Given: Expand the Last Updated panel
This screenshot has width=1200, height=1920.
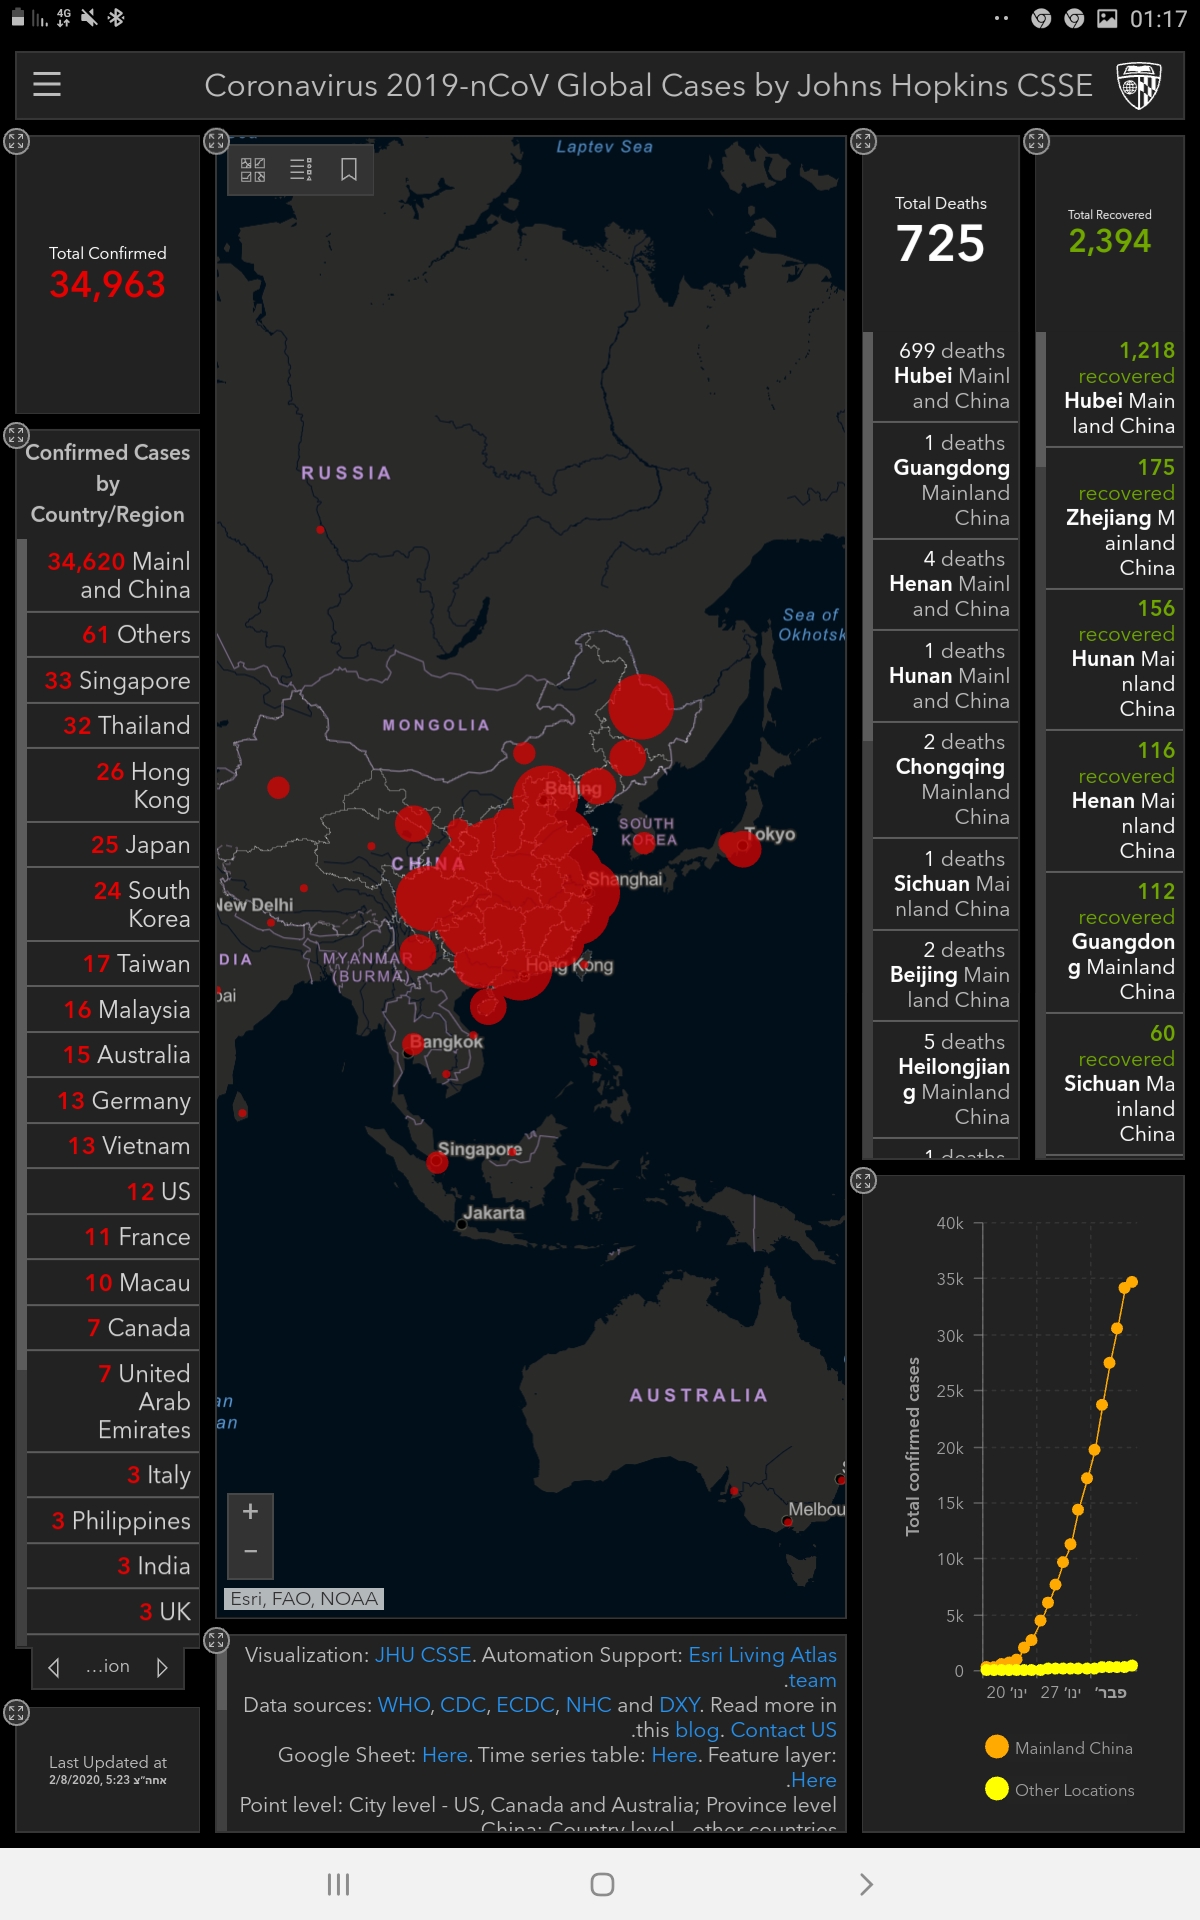Looking at the screenshot, I should click(x=16, y=1713).
